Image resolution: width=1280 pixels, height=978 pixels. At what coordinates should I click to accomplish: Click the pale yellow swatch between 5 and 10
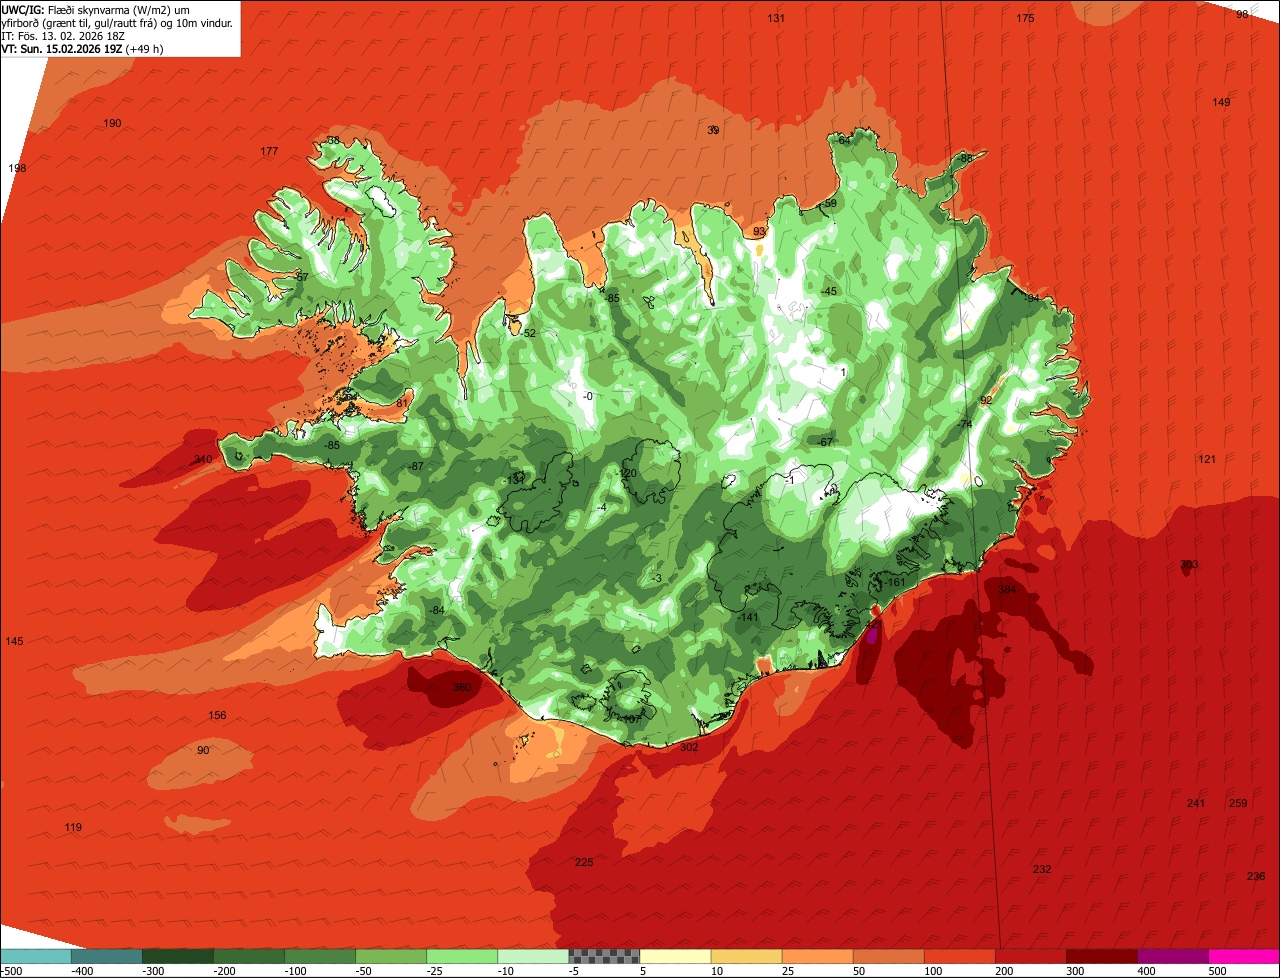pos(675,956)
